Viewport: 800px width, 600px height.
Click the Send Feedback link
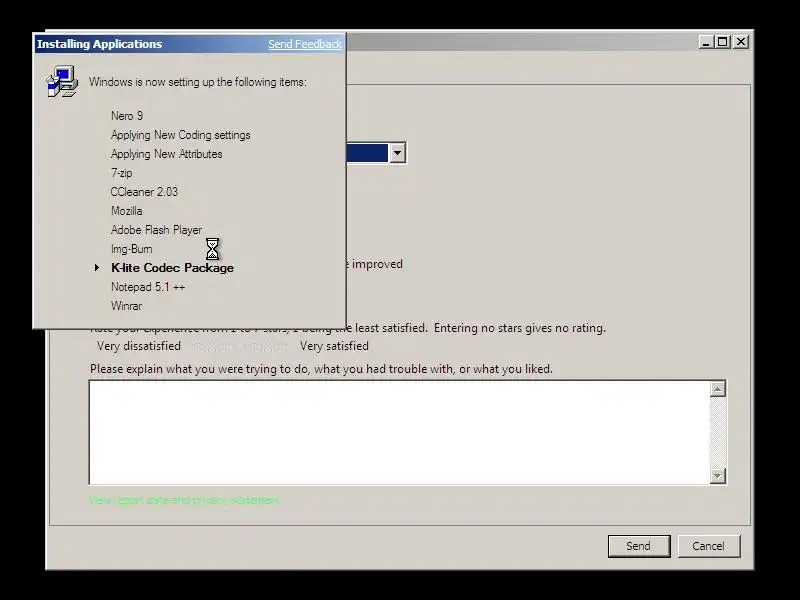coord(305,44)
